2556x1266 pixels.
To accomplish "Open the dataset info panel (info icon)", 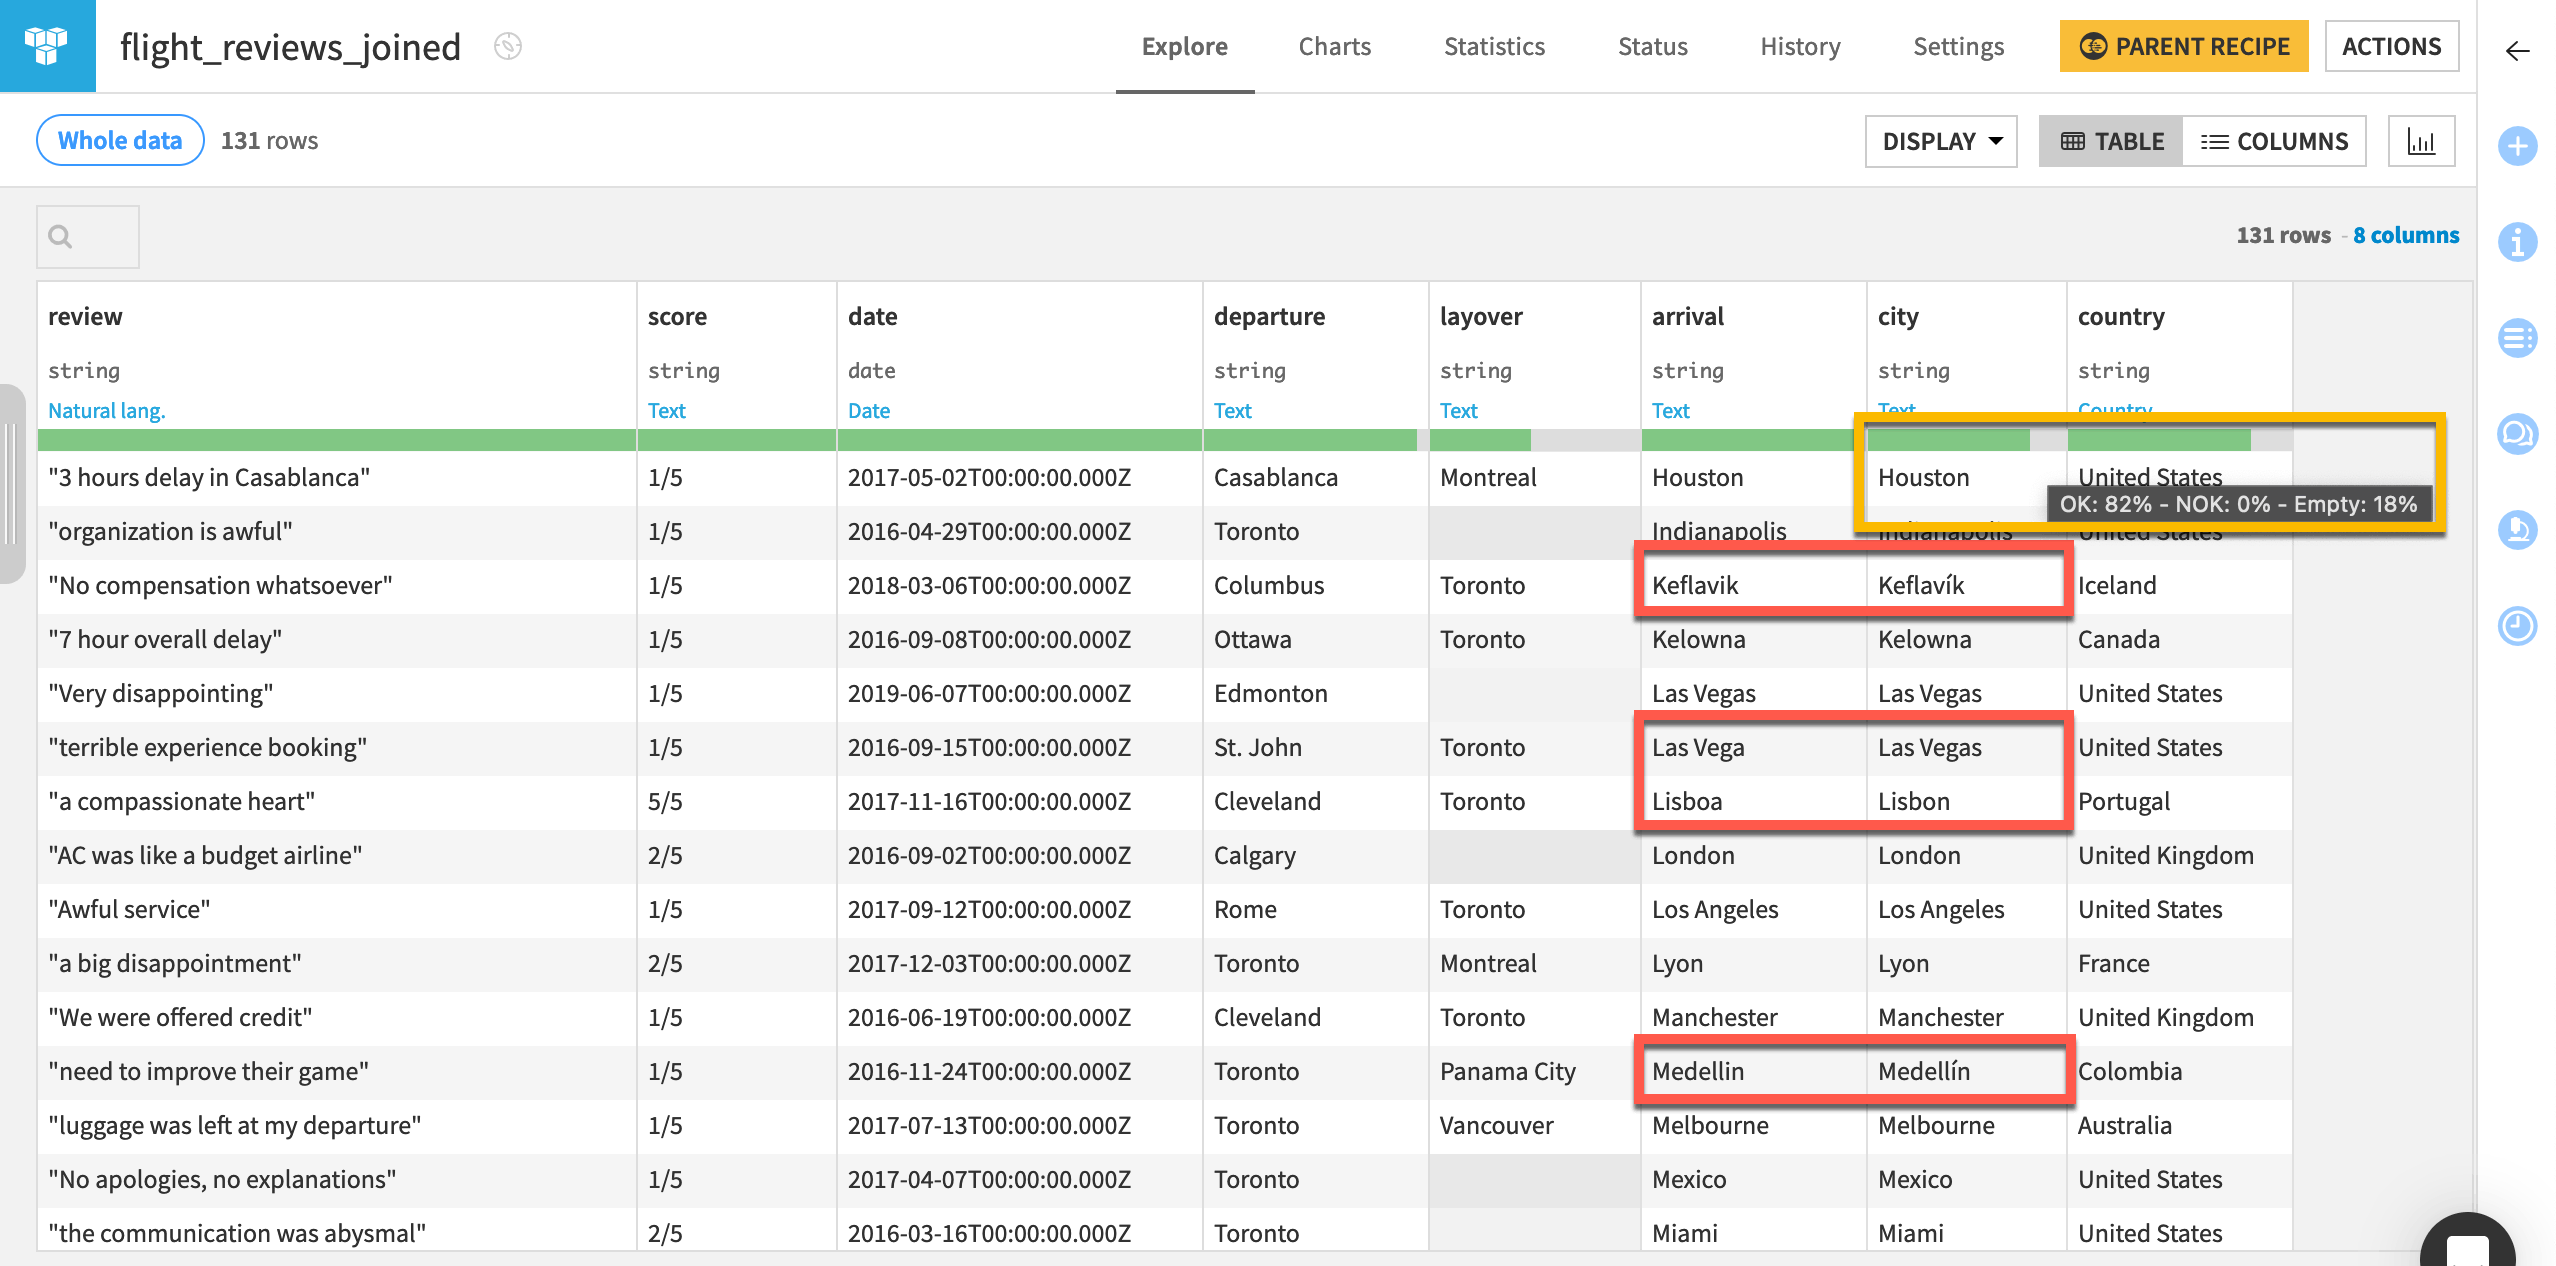I will coord(2519,241).
